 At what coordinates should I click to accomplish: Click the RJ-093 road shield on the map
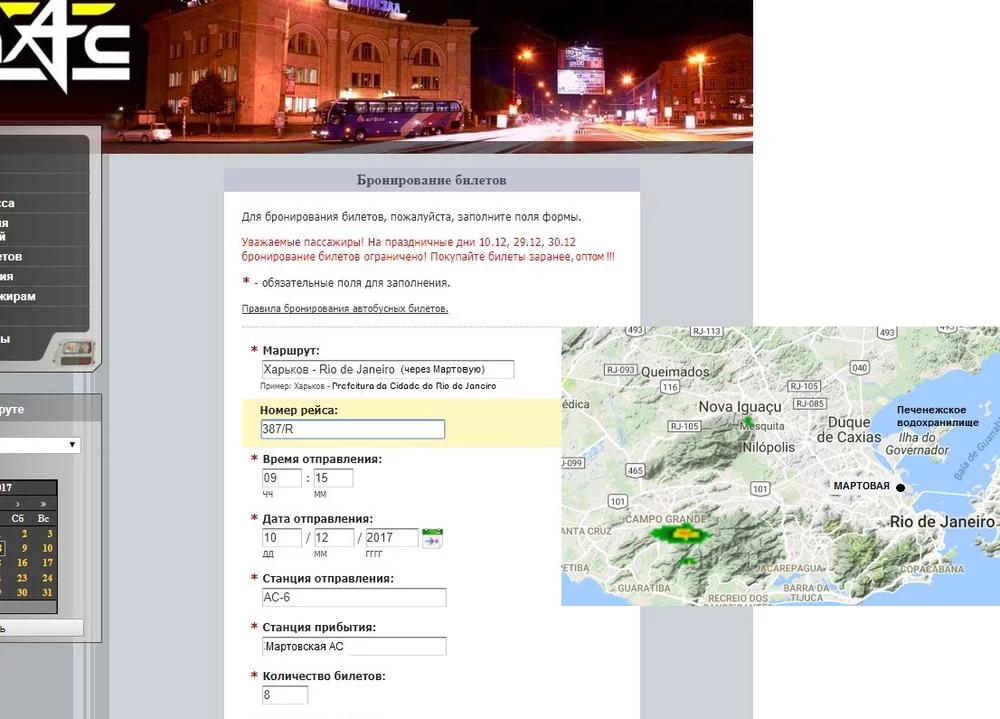pos(621,369)
